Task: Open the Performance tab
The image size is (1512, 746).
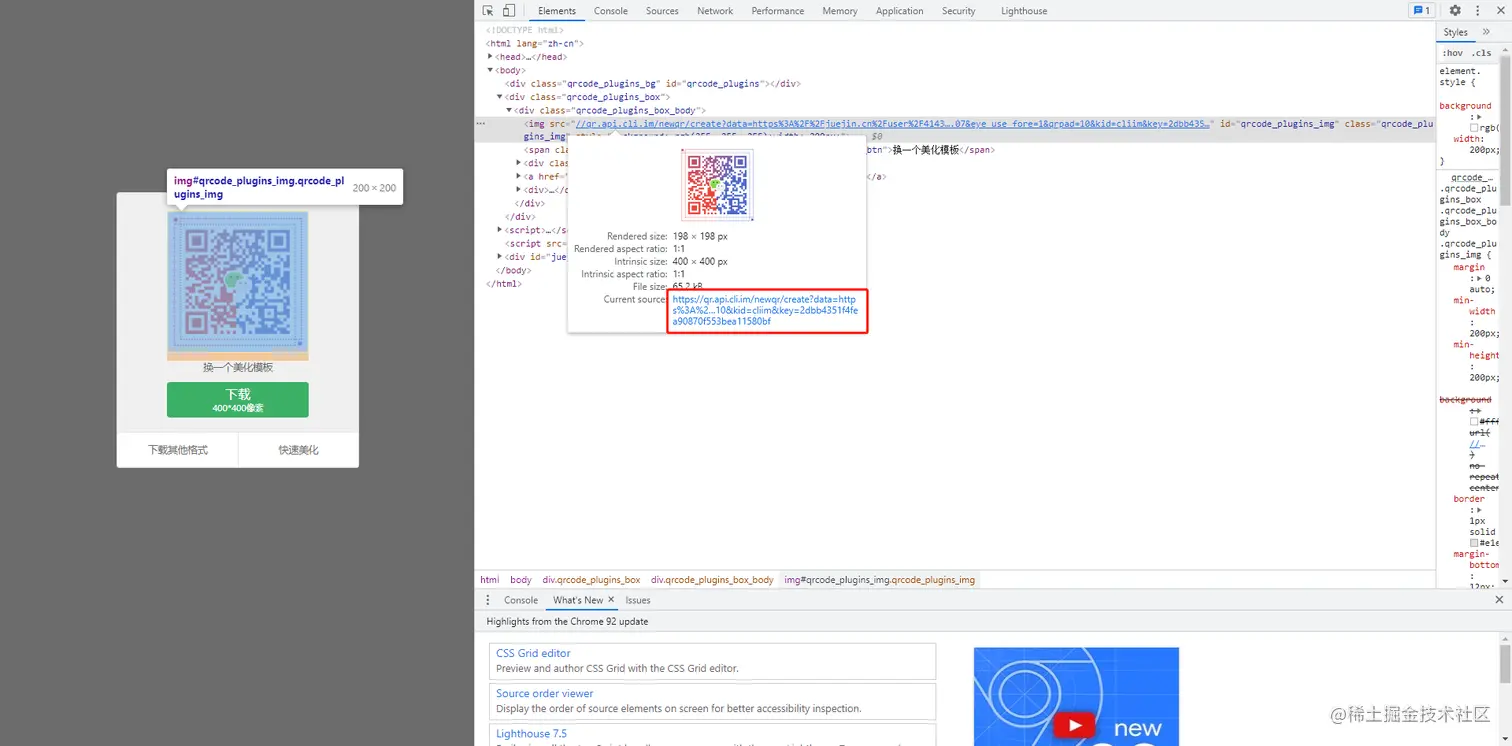Action: [x=778, y=11]
